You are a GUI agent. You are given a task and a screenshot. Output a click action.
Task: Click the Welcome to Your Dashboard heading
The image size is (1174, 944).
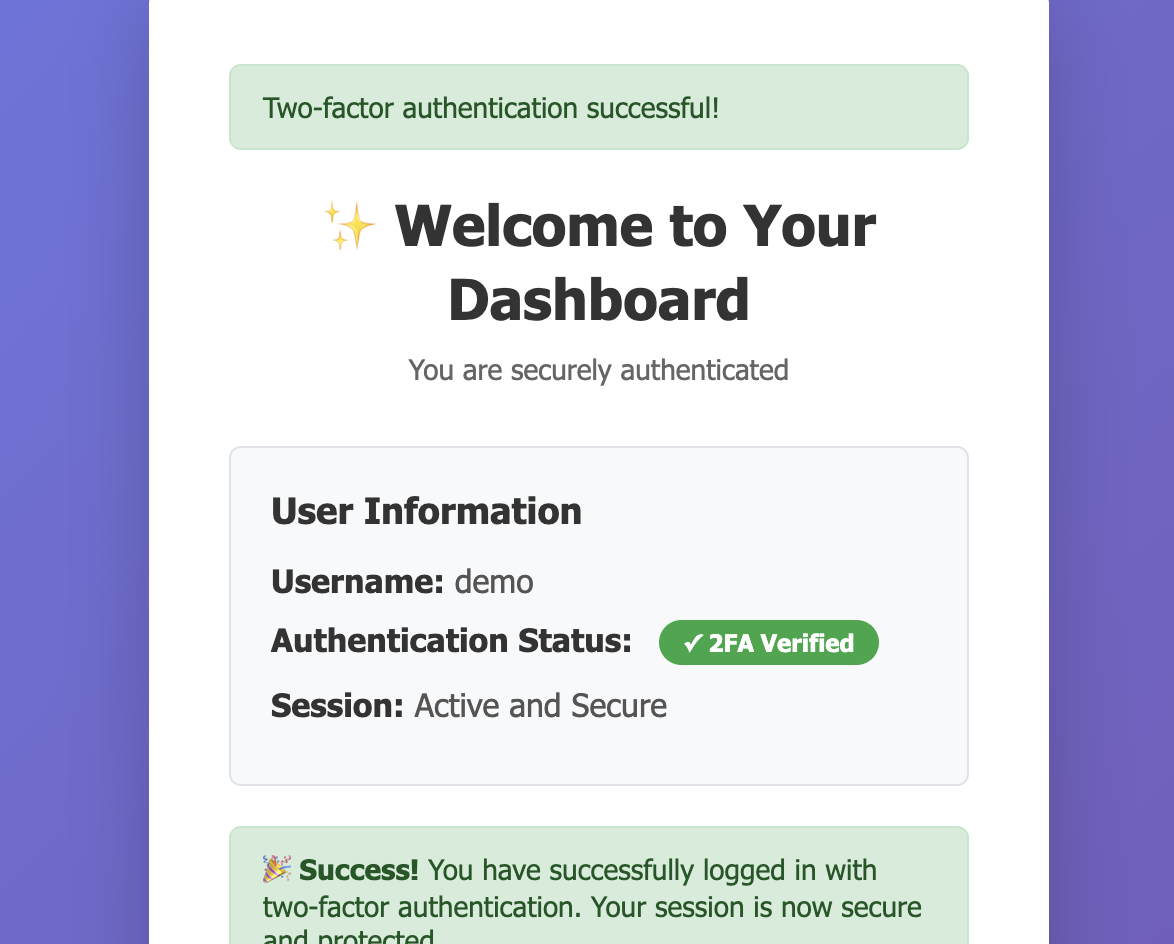pyautogui.click(x=634, y=226)
